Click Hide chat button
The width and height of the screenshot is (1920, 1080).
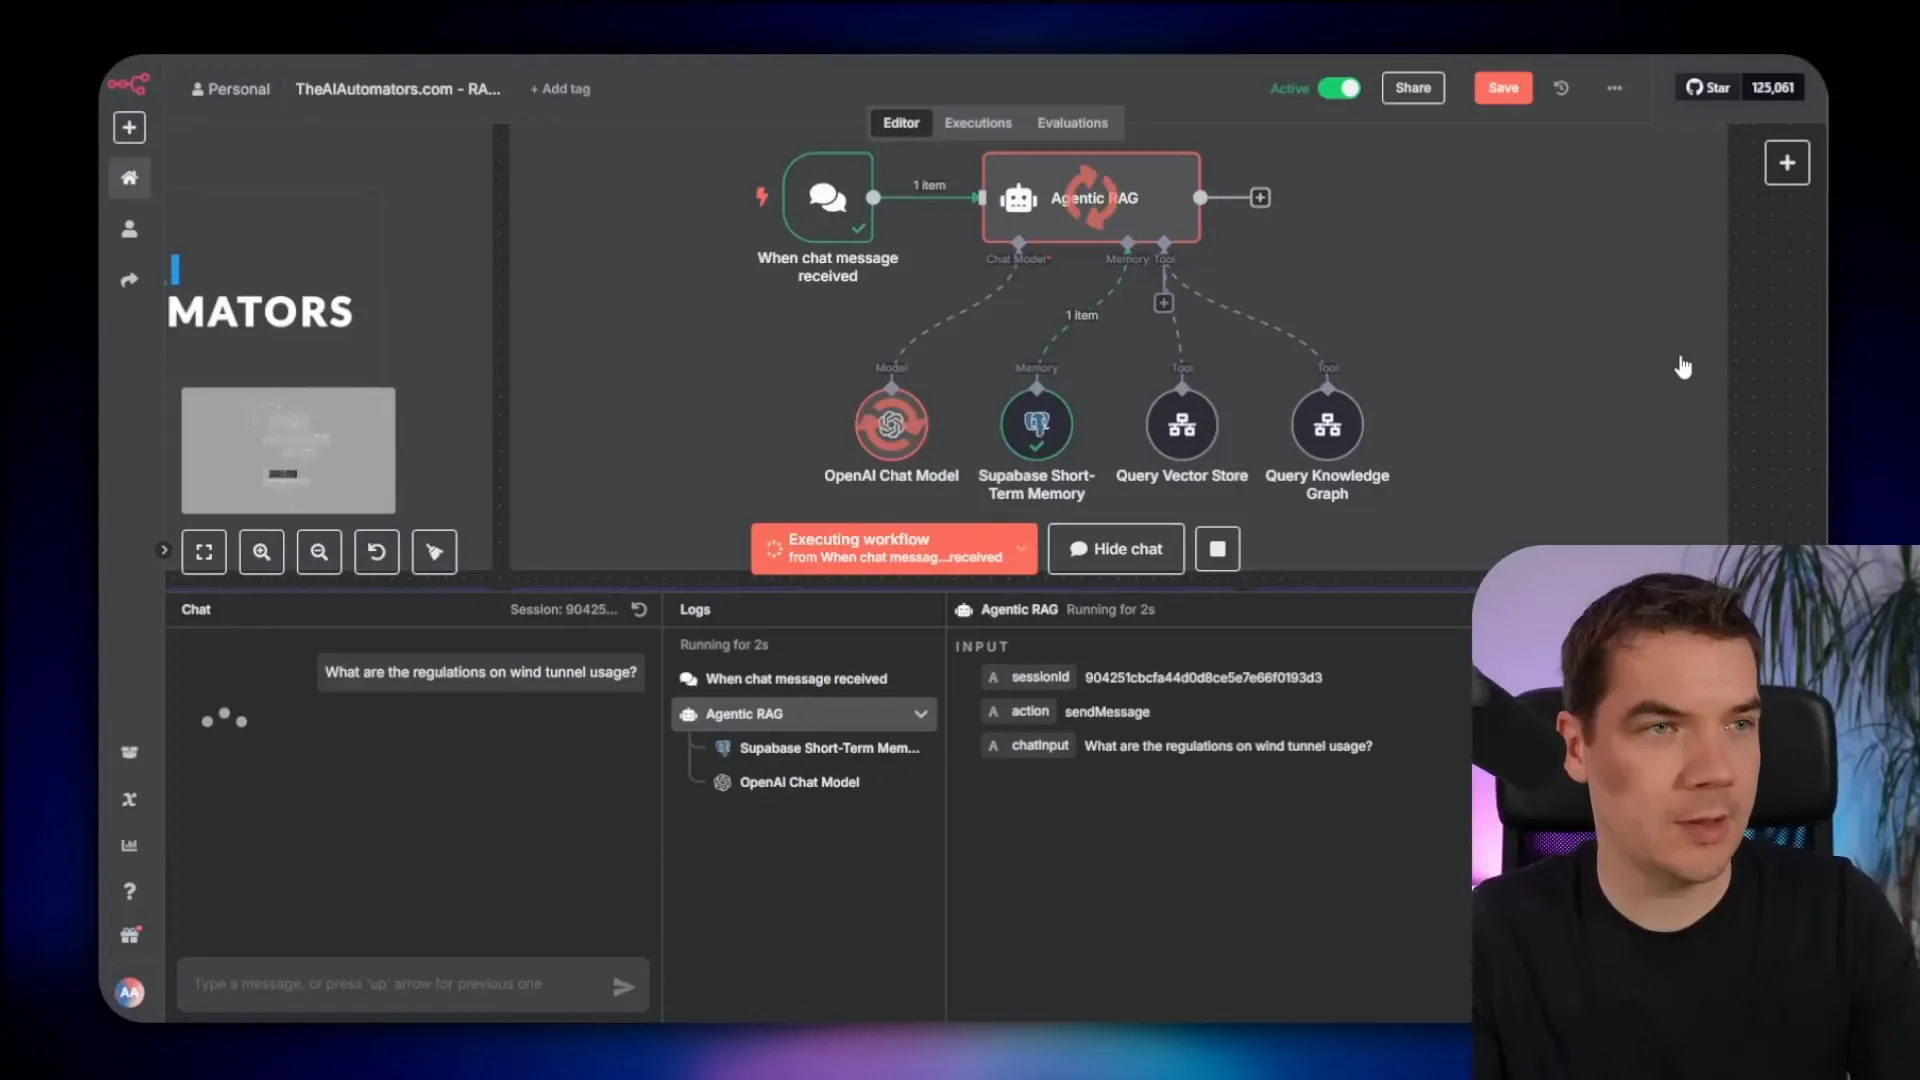1116,549
